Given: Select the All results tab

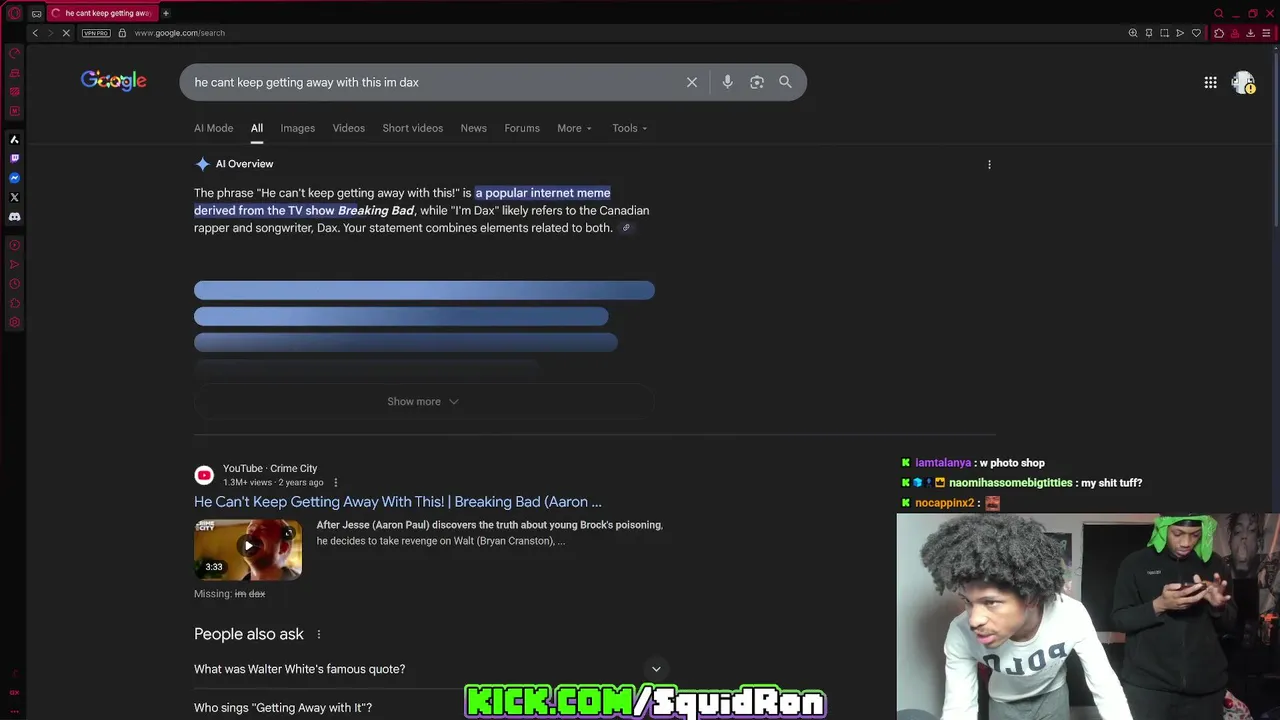Looking at the screenshot, I should click(257, 128).
